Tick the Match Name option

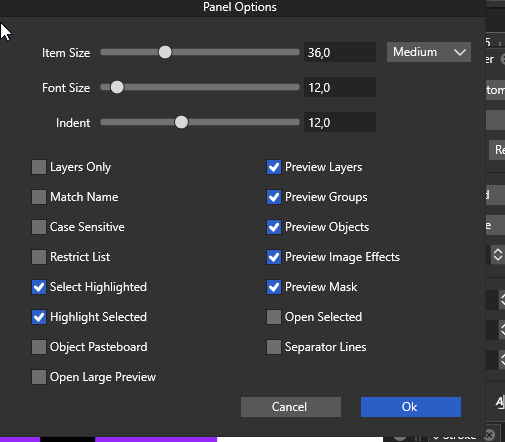(x=39, y=197)
